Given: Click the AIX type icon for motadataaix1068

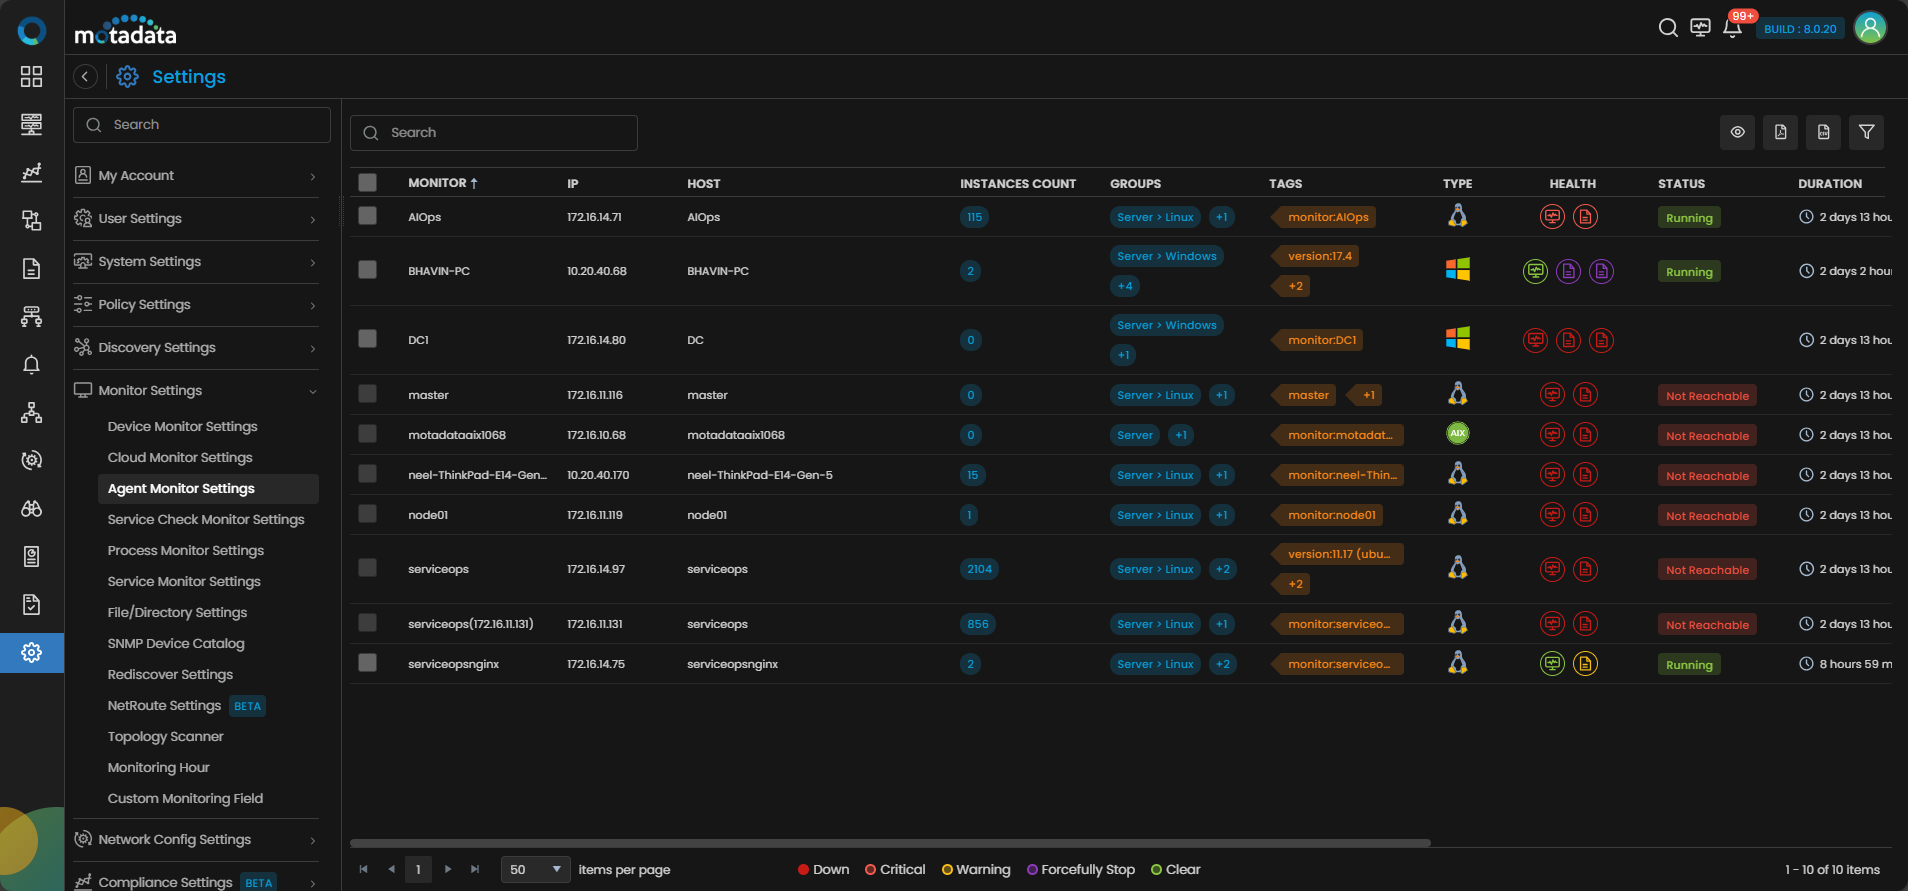Looking at the screenshot, I should pos(1458,434).
